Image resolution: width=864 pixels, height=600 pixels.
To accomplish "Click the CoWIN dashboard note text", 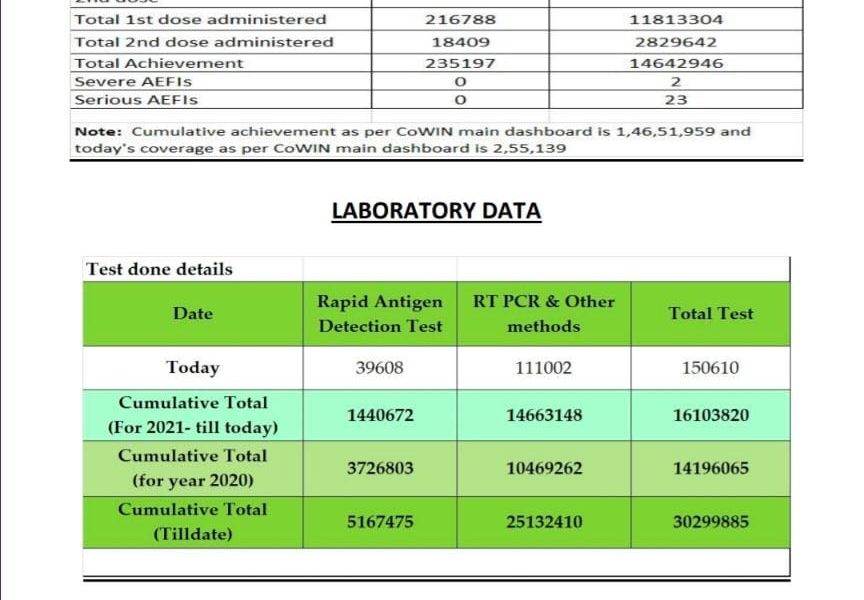I will [413, 140].
